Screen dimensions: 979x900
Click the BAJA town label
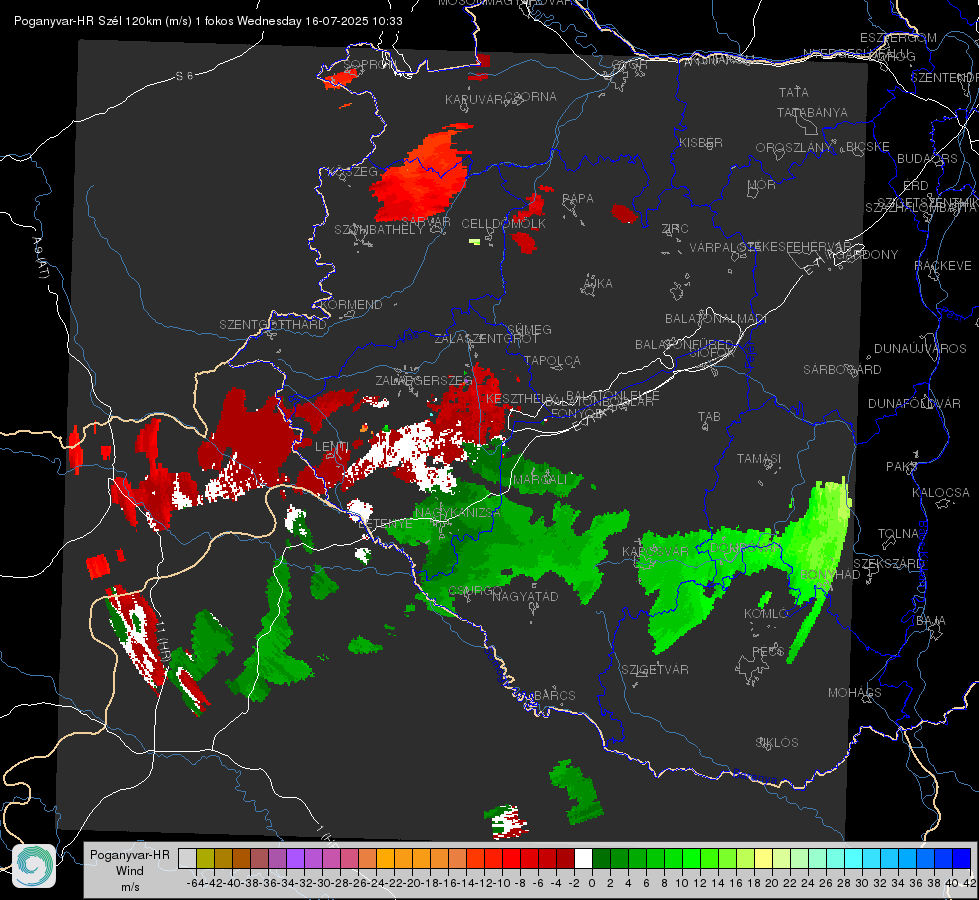pos(931,620)
